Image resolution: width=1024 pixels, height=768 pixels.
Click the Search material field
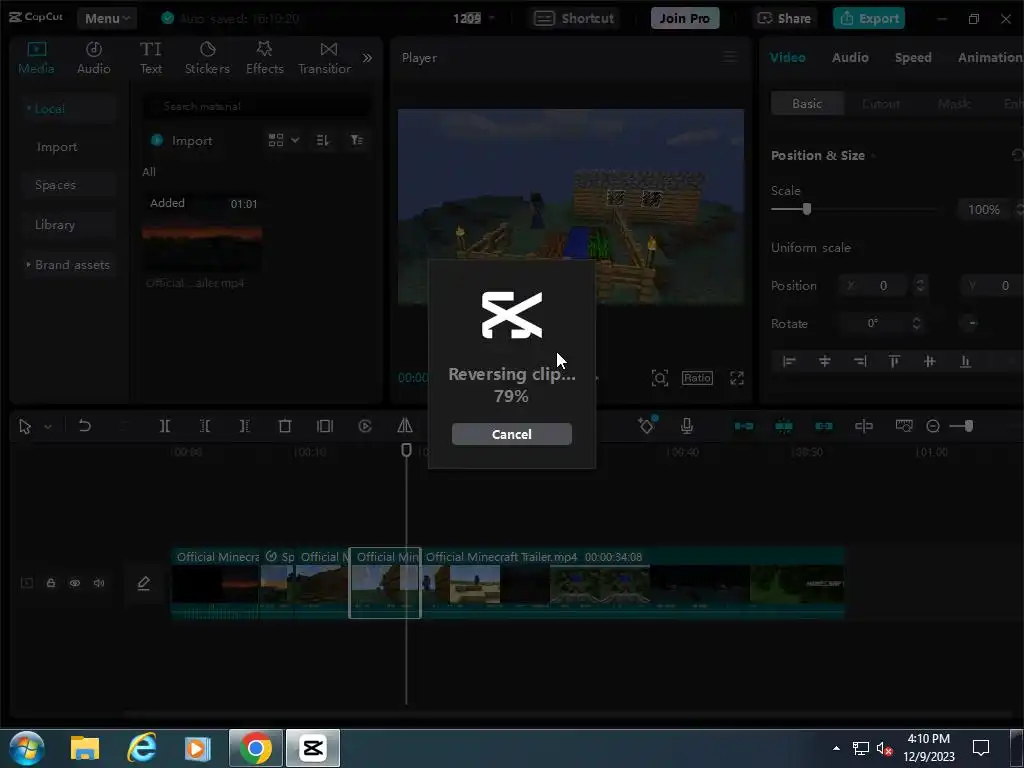pos(257,106)
